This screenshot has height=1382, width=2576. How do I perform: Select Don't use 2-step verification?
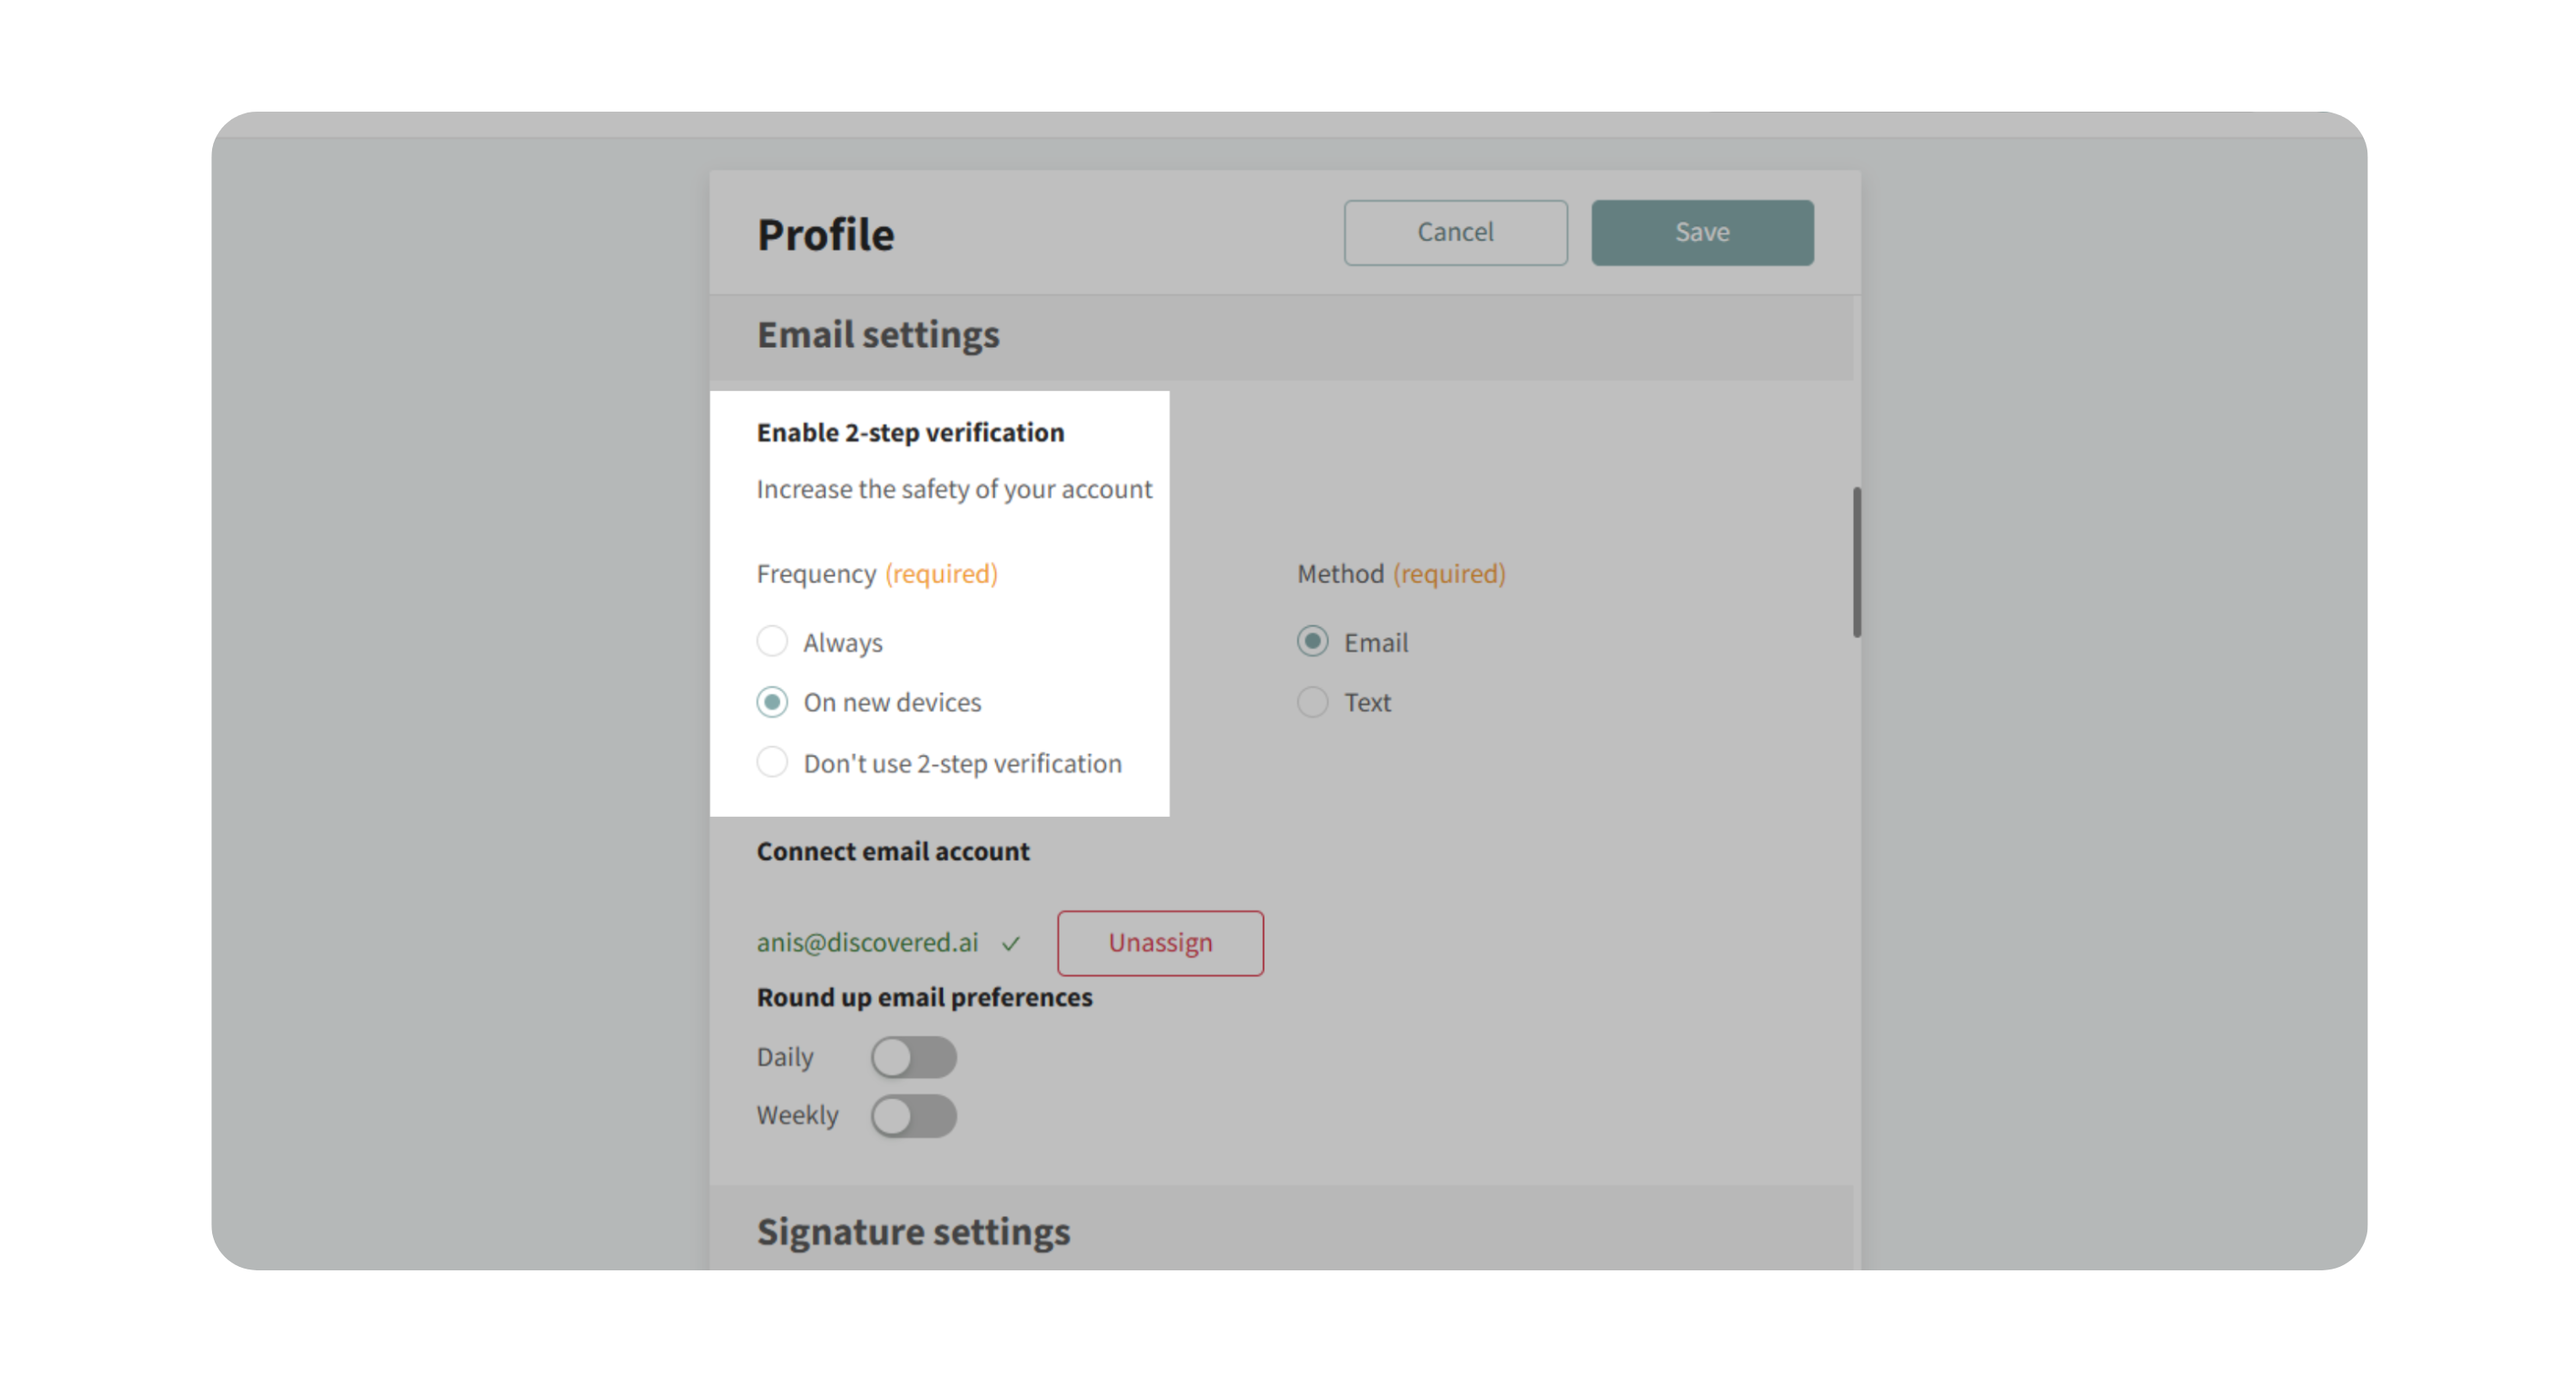pyautogui.click(x=772, y=762)
